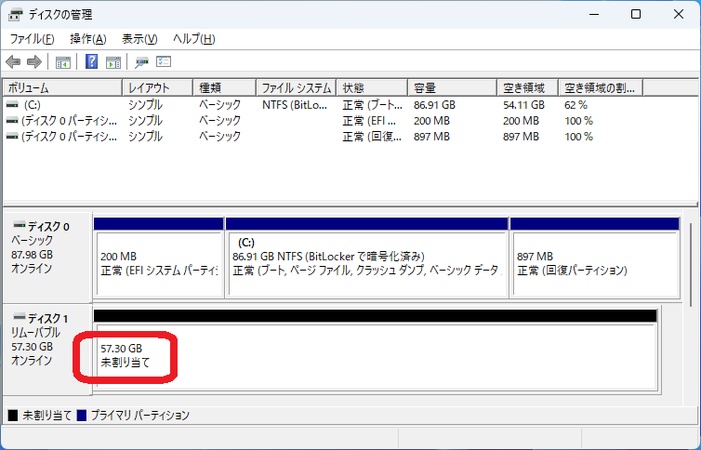Click the disk settings toolbar icon
The height and width of the screenshot is (450, 701).
(142, 62)
